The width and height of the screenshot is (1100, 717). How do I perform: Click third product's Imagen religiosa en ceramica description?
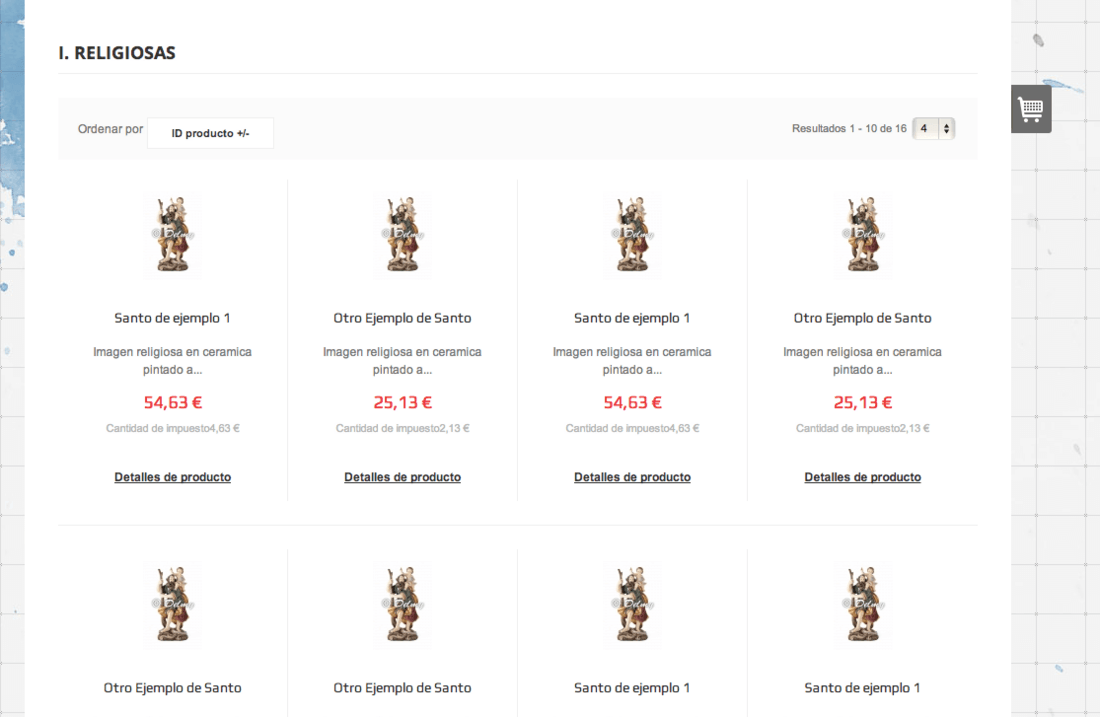pos(632,361)
